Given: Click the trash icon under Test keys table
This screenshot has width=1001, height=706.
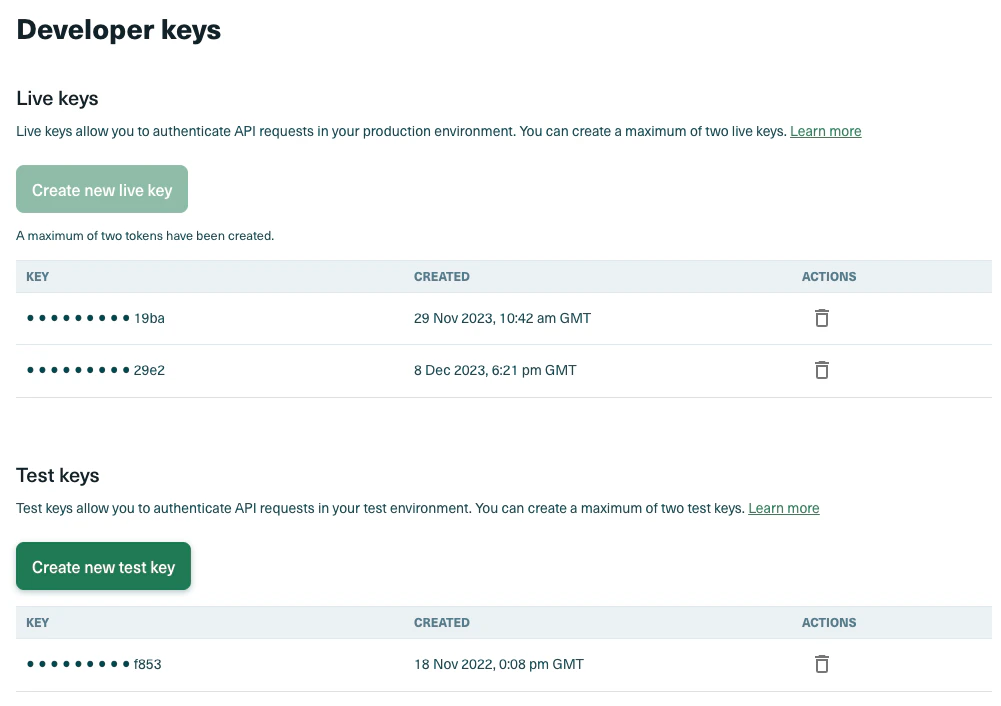Looking at the screenshot, I should point(821,664).
